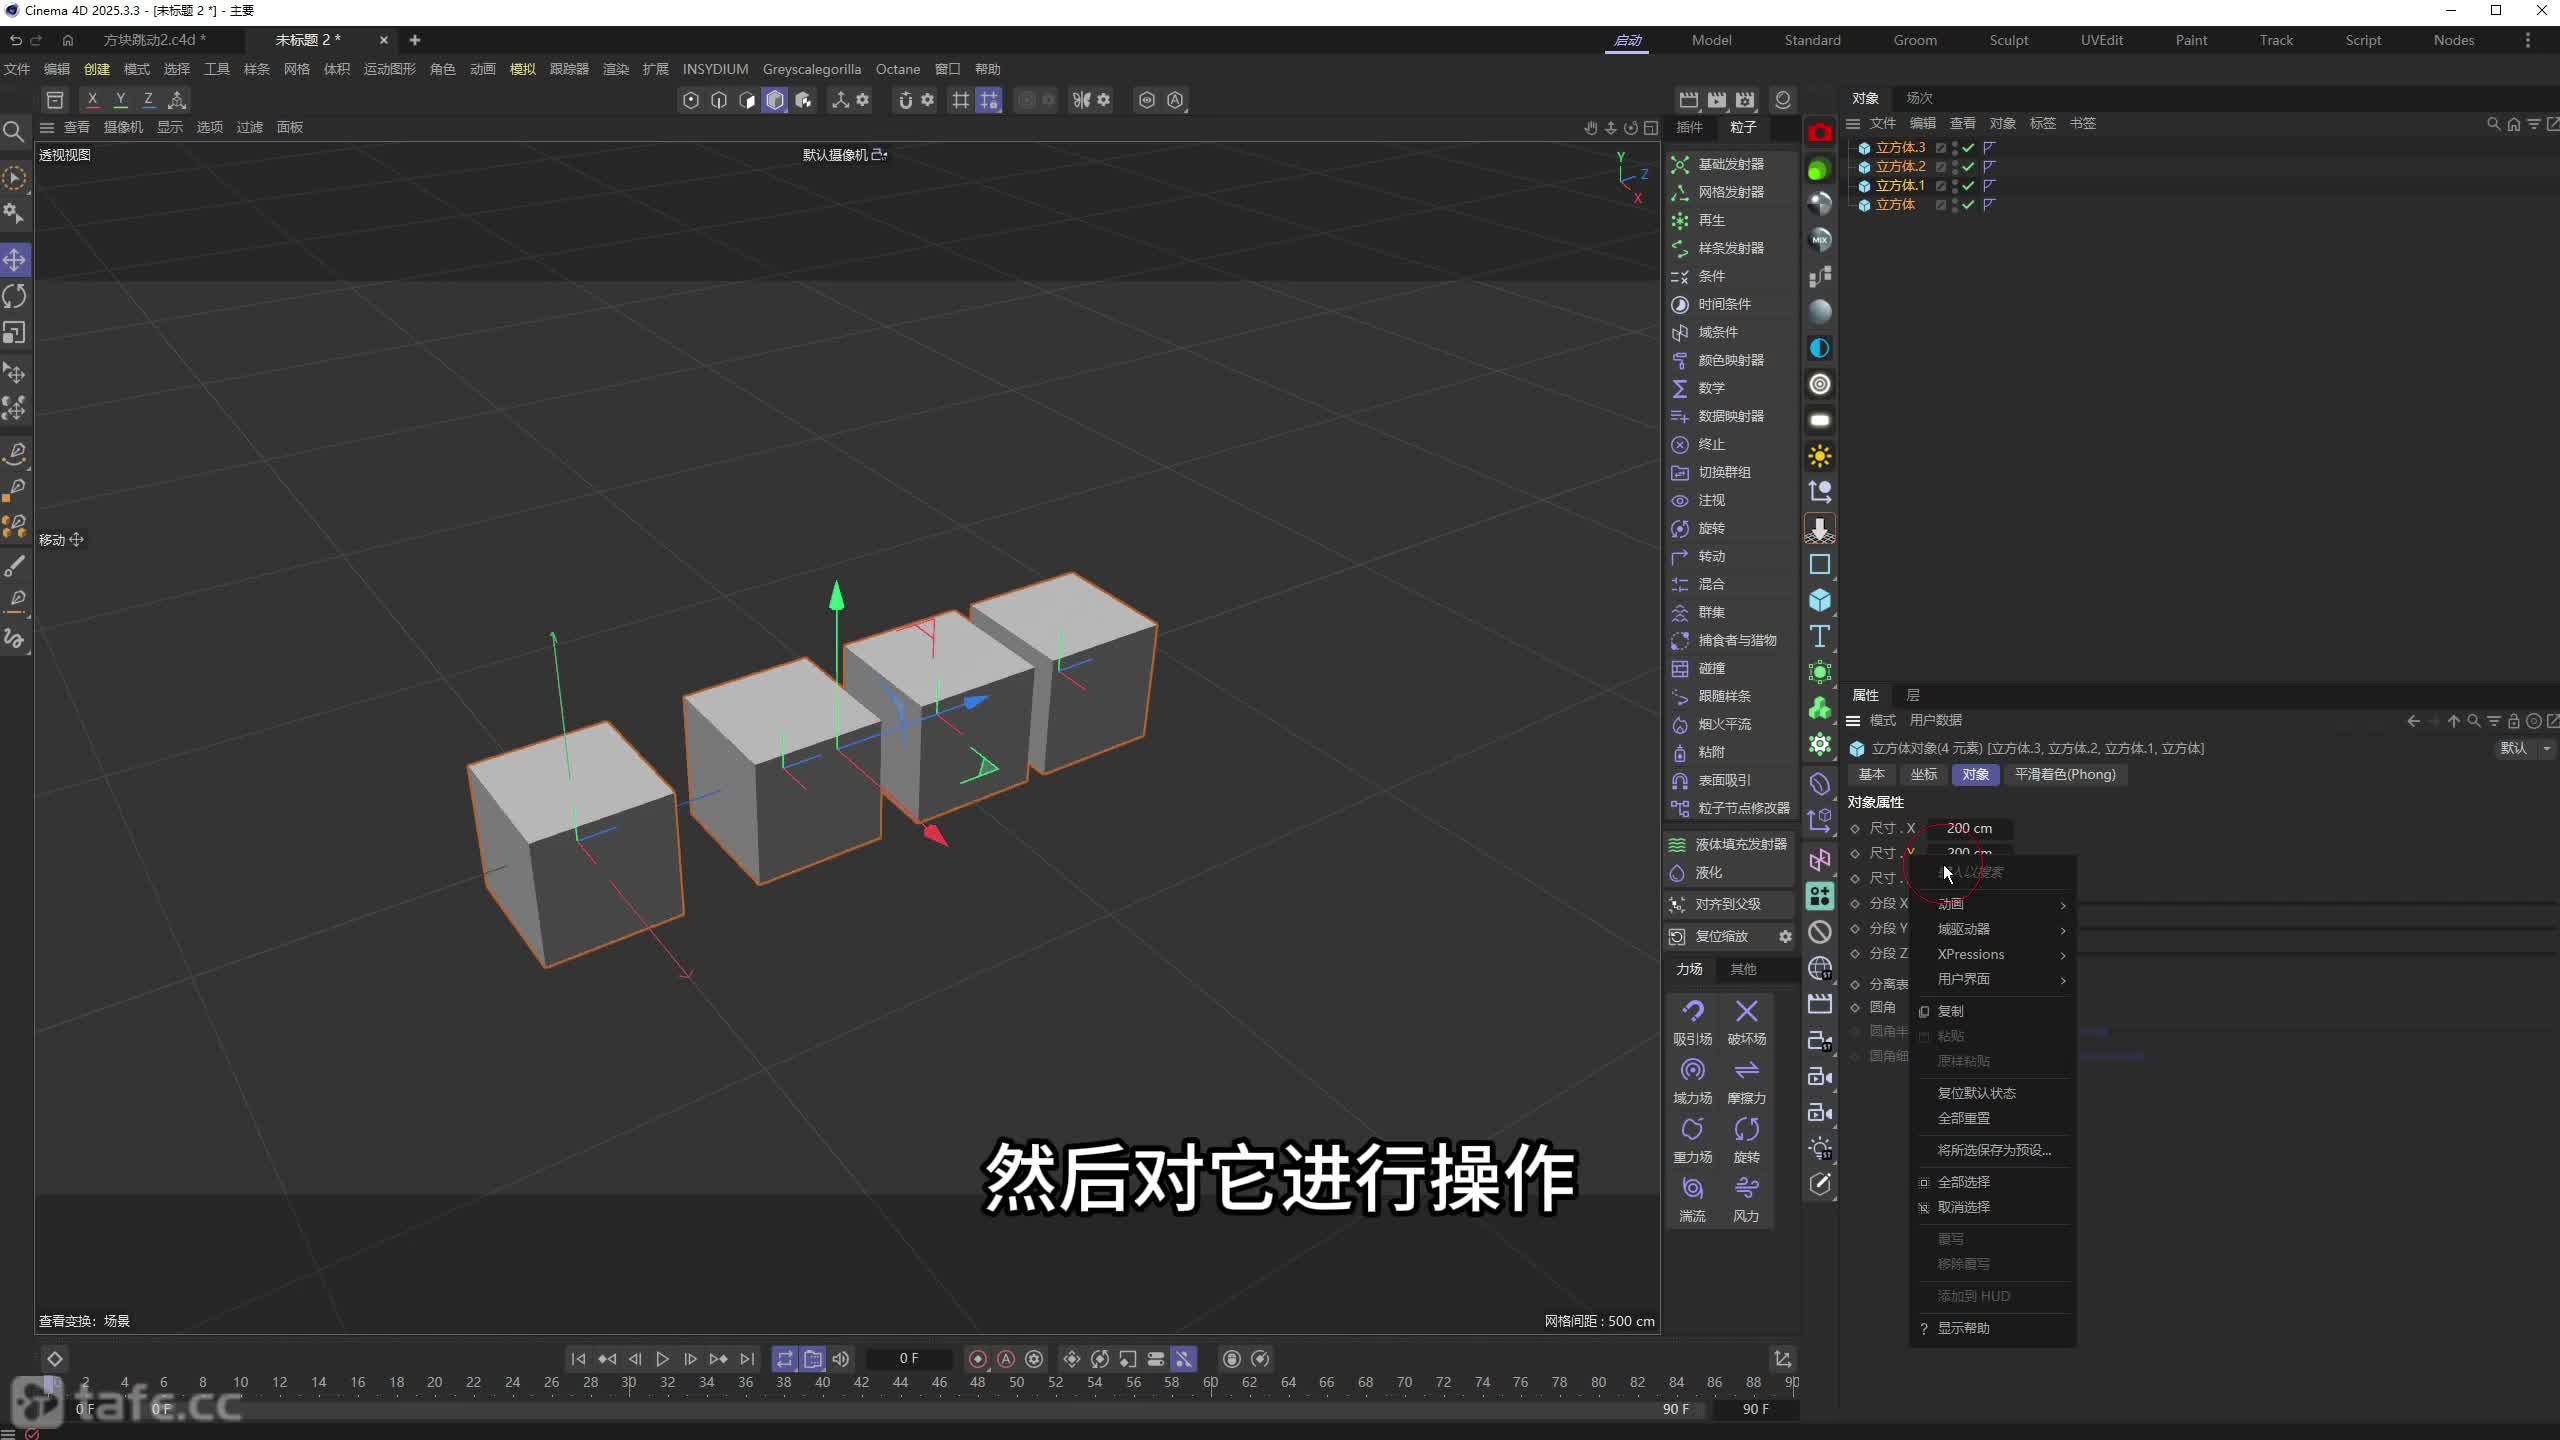Image resolution: width=2560 pixels, height=1440 pixels.
Task: Choose 复位默认状态 in the context menu
Action: [x=1976, y=1093]
